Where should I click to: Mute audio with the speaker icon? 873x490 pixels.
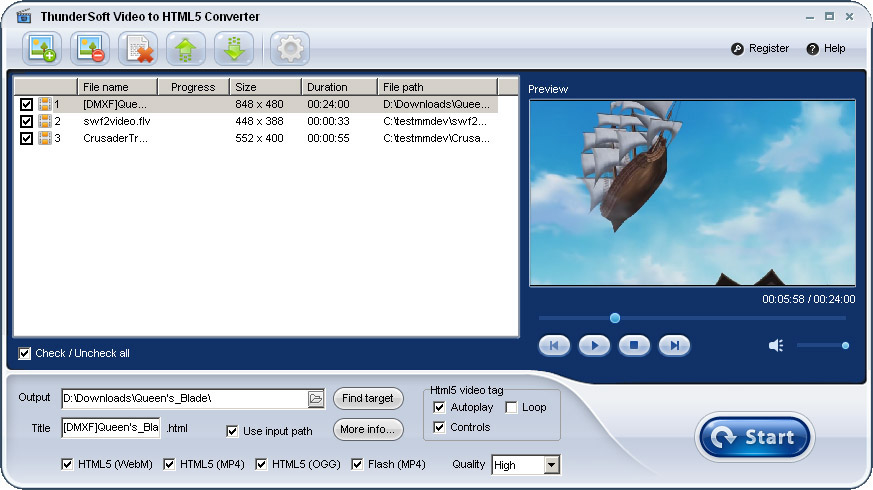click(x=776, y=345)
